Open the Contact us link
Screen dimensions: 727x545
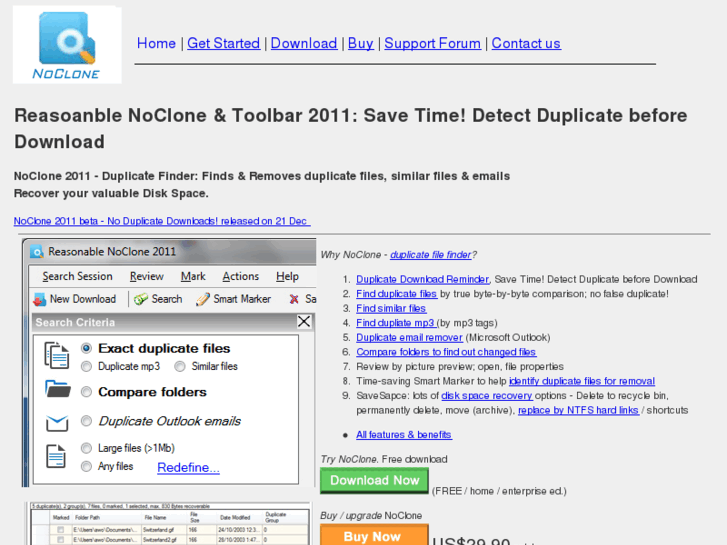(x=526, y=43)
